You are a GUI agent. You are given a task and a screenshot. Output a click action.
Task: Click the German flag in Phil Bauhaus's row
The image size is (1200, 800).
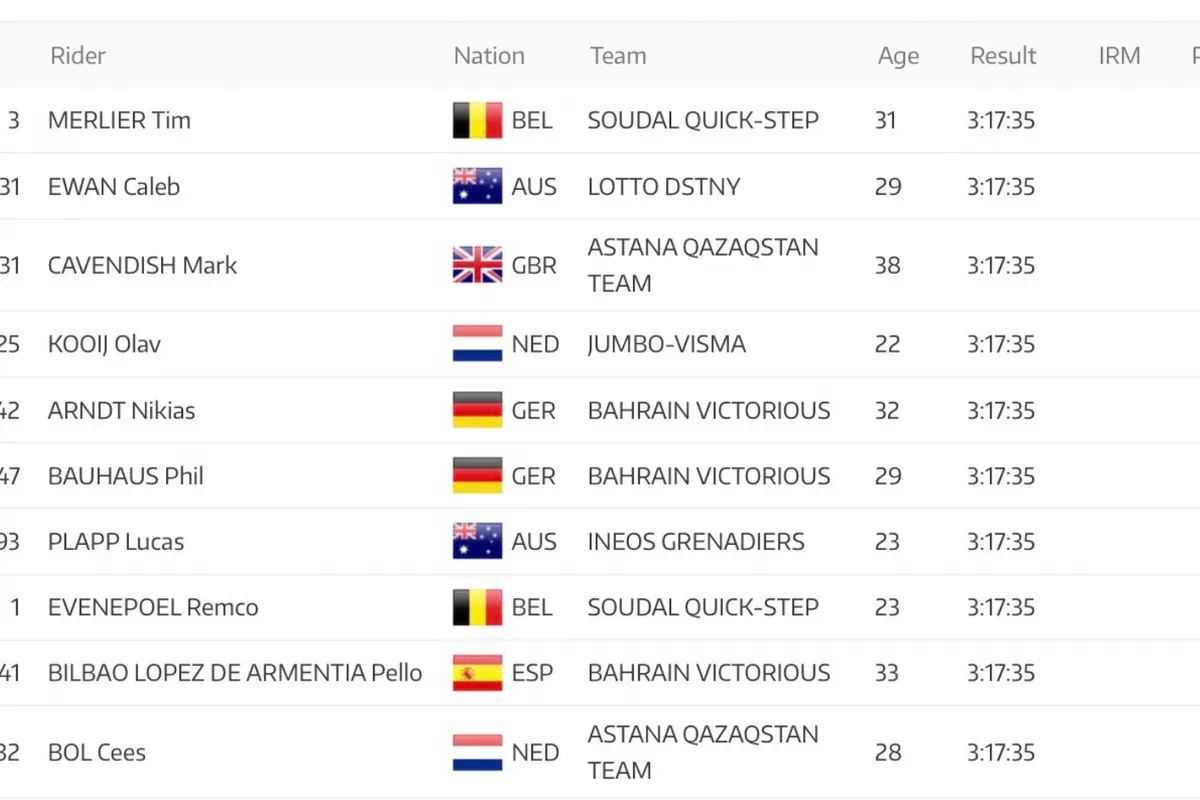coord(477,476)
